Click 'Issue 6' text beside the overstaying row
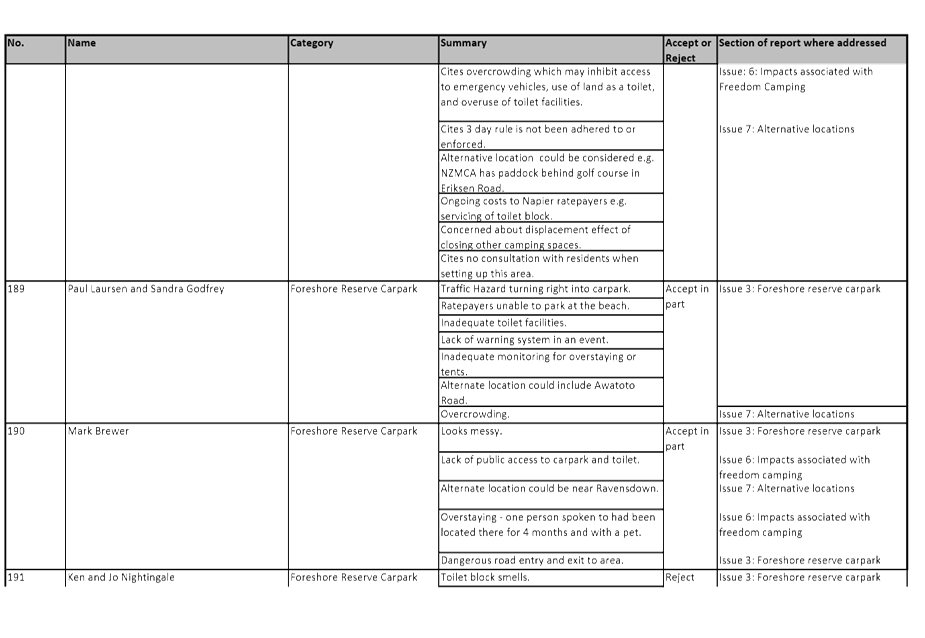Viewport: 925px width, 638px height. click(x=794, y=525)
